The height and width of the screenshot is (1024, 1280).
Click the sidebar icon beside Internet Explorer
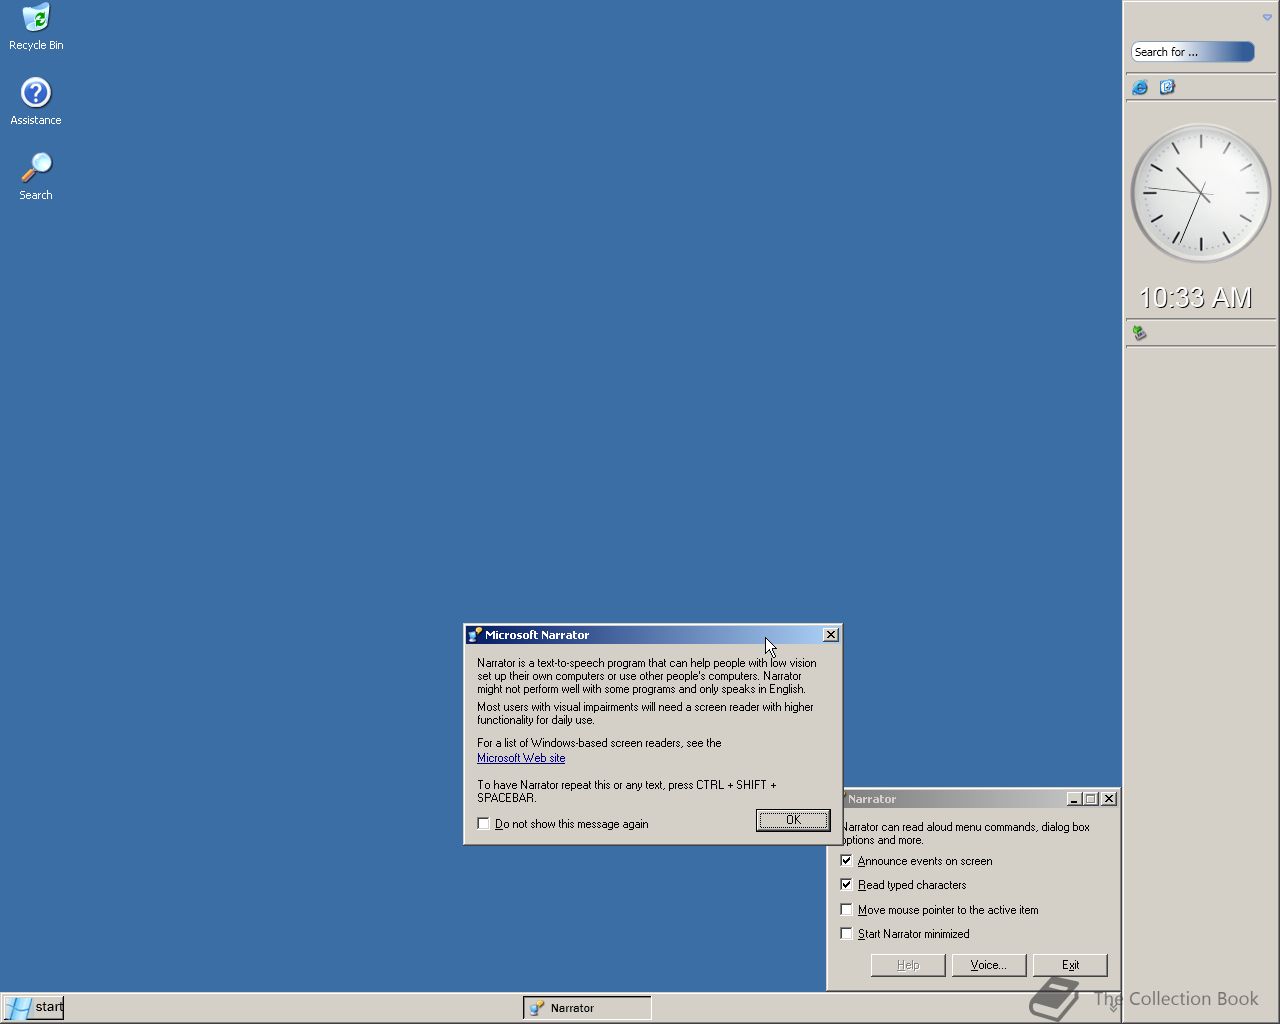click(x=1167, y=87)
